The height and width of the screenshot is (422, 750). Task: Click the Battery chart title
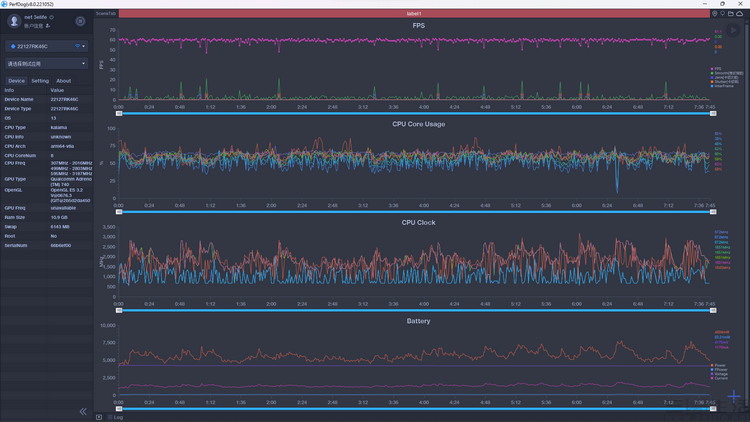pyautogui.click(x=419, y=321)
